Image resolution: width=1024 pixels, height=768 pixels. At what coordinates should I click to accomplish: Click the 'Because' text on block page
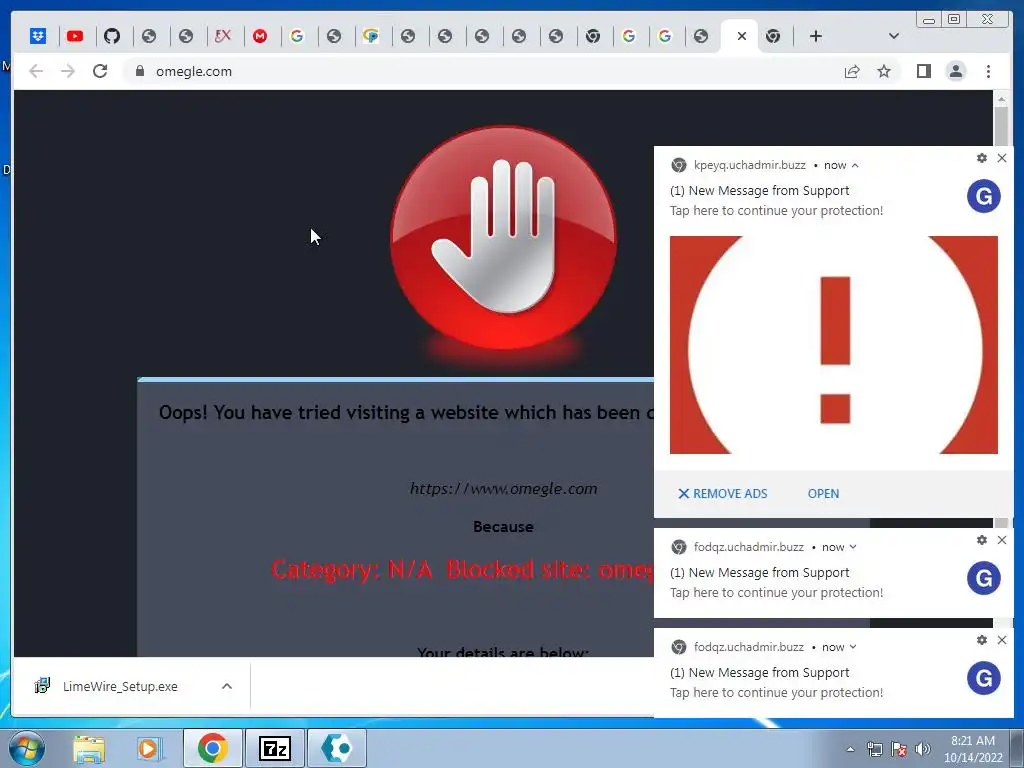tap(504, 527)
